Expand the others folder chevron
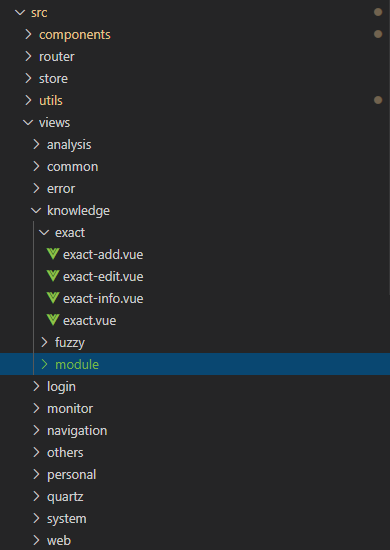This screenshot has height=550, width=390. click(x=36, y=452)
